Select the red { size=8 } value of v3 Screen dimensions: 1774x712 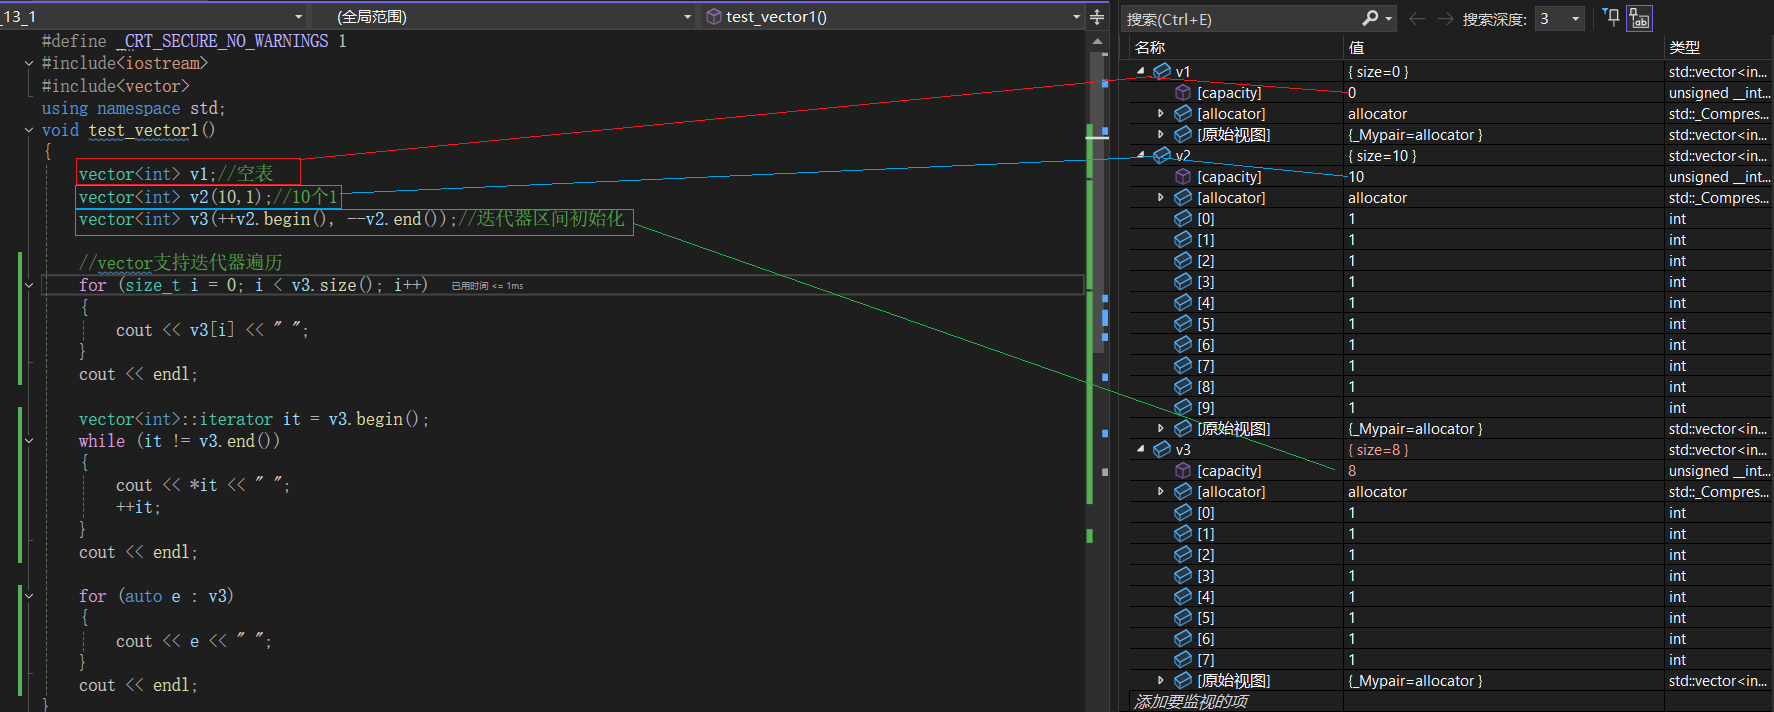pyautogui.click(x=1378, y=449)
